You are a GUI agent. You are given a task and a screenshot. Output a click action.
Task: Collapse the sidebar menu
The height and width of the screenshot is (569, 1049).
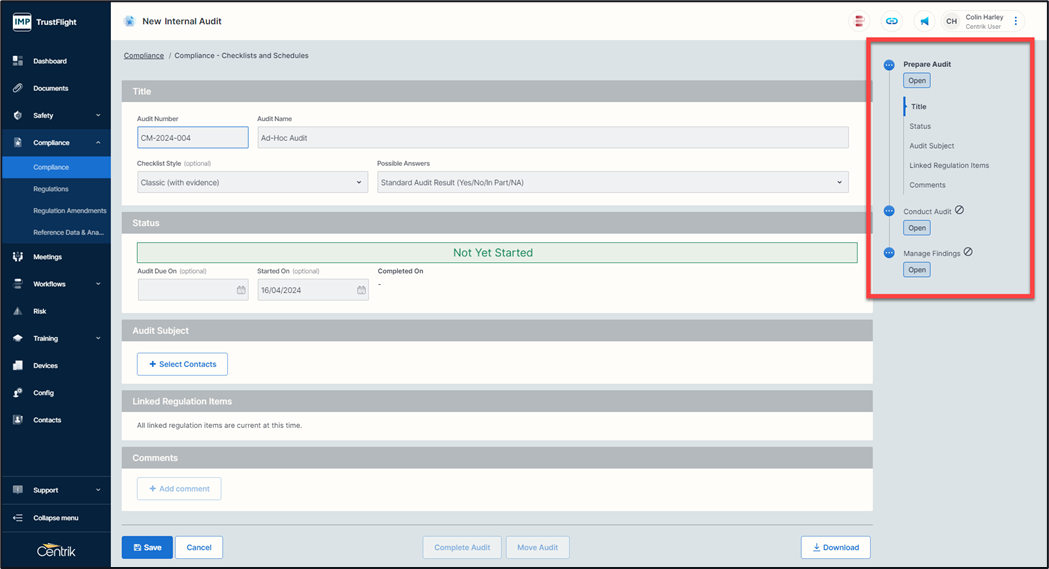[55, 518]
